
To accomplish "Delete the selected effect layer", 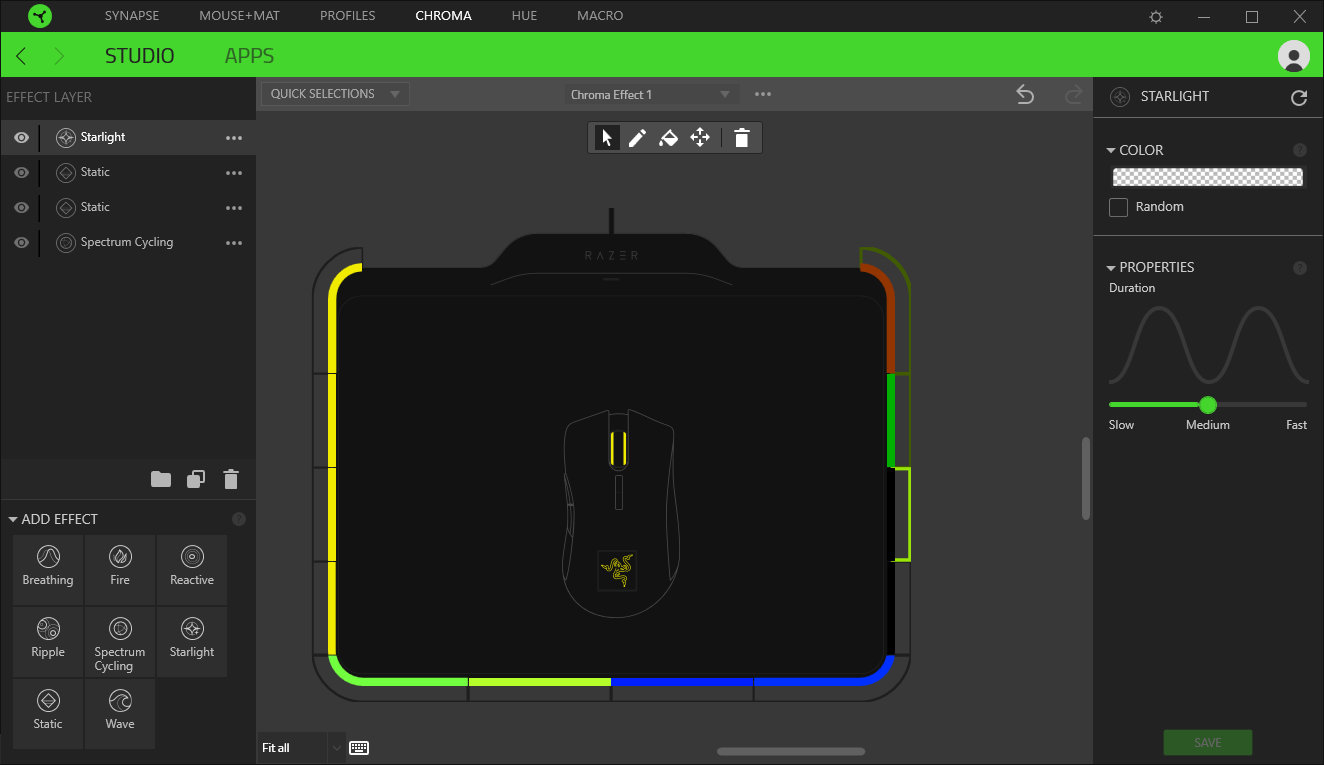I will (x=231, y=479).
